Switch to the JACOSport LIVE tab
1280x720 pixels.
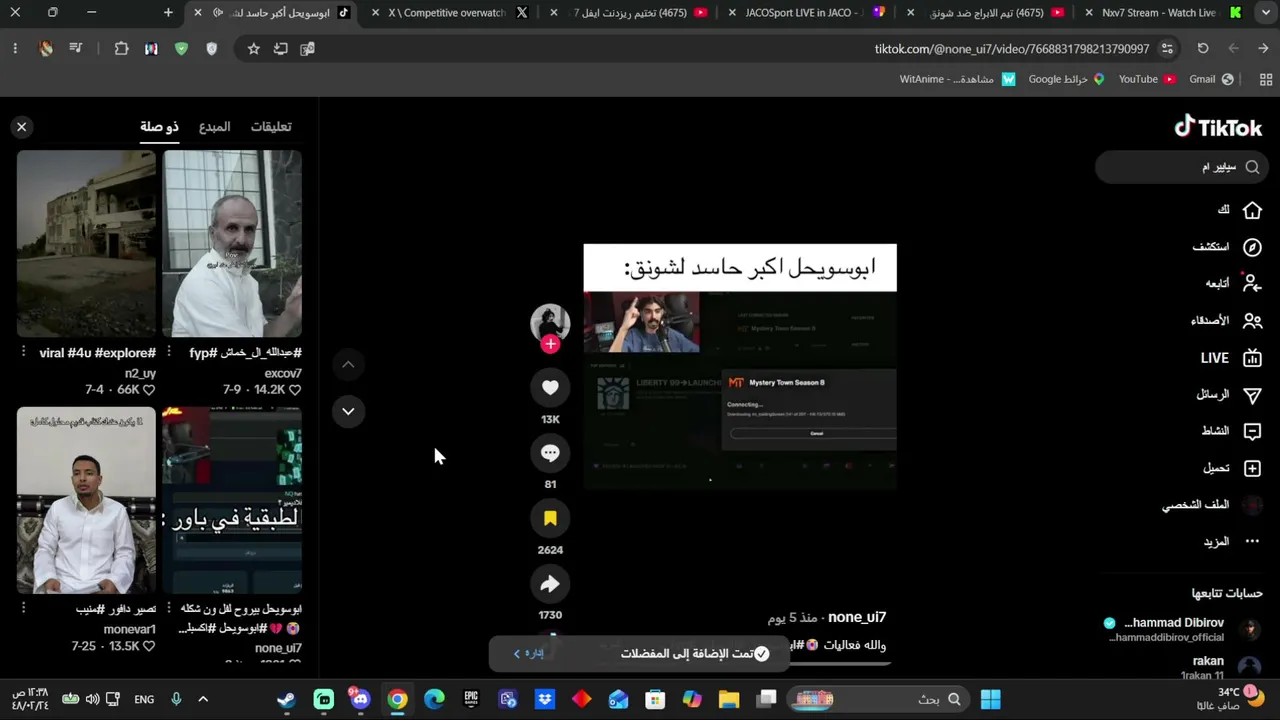point(806,13)
